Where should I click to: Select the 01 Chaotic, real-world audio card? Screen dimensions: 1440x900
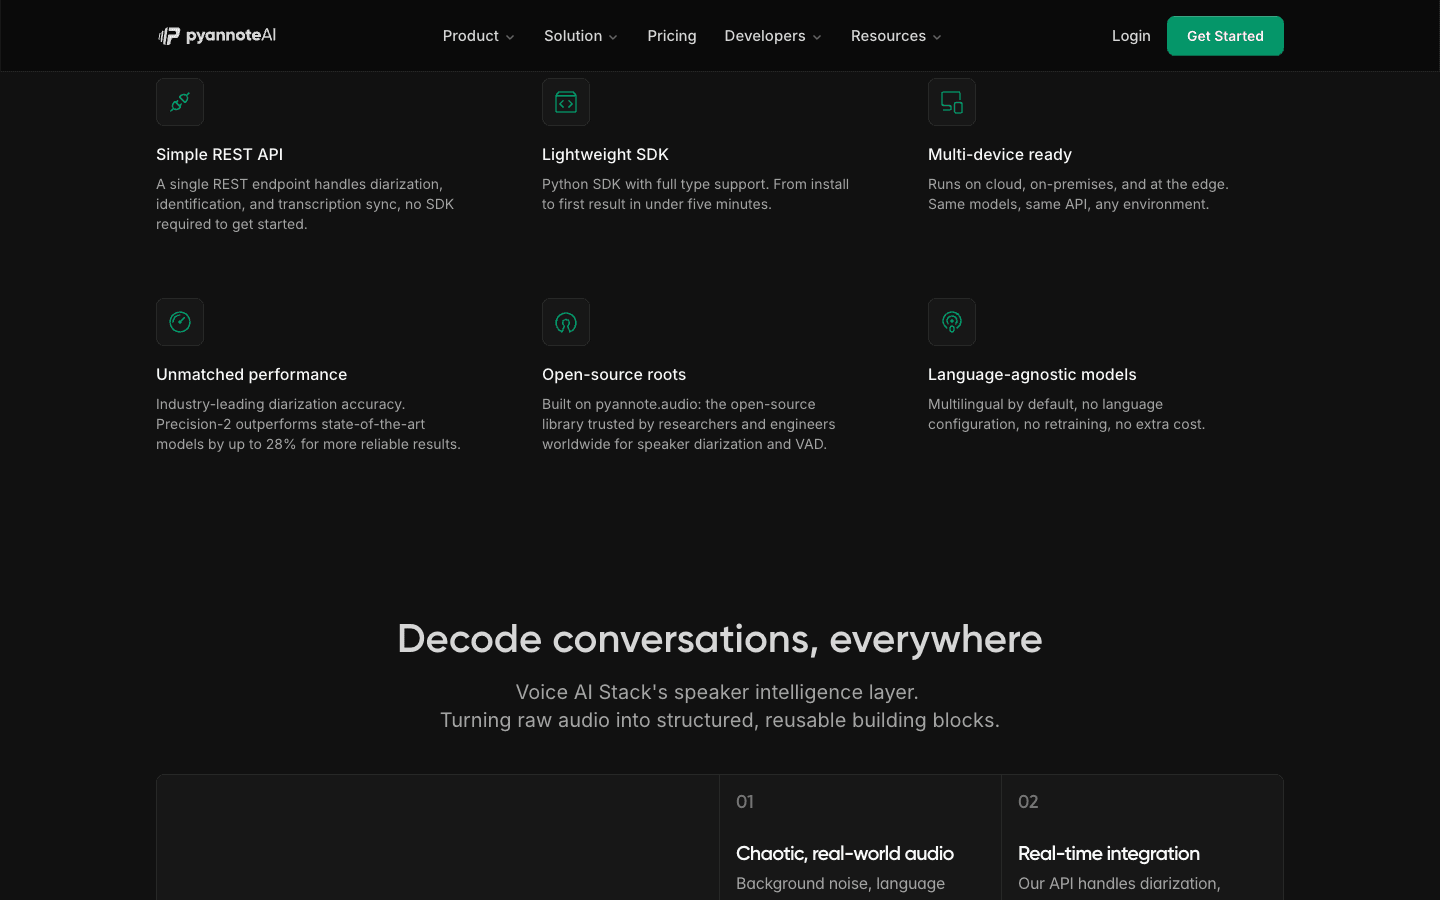pyautogui.click(x=860, y=838)
